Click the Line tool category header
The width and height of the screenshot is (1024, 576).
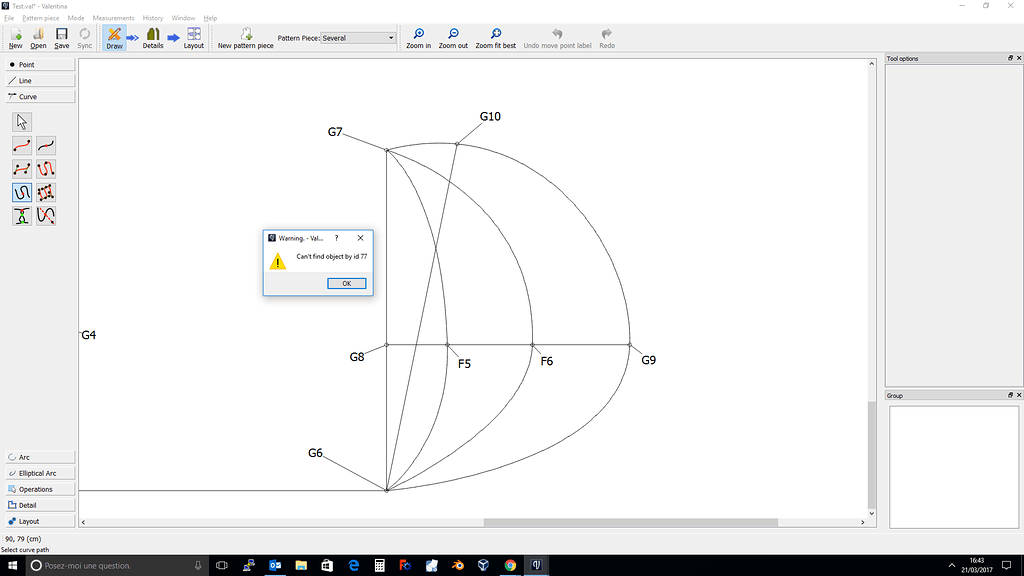[x=38, y=80]
